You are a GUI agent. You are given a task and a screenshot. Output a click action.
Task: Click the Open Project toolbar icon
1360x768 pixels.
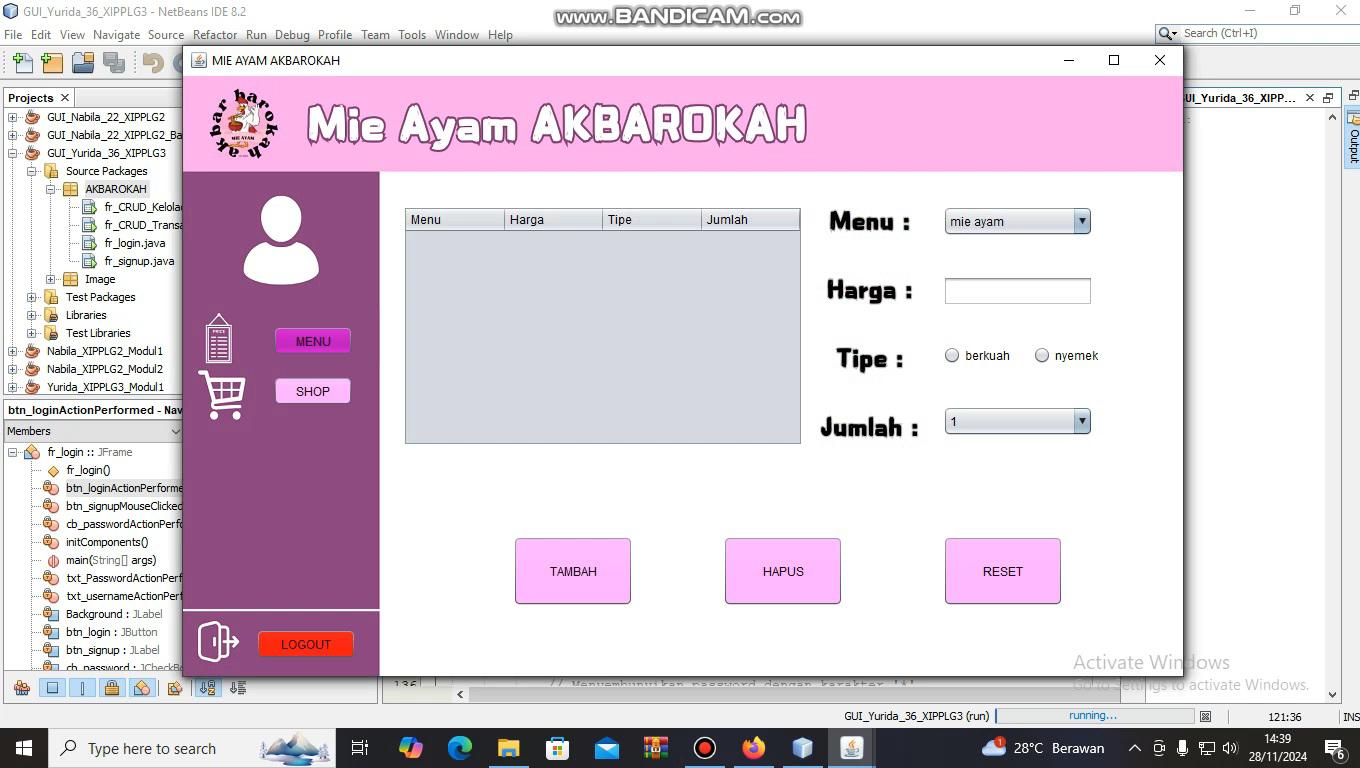pos(83,63)
